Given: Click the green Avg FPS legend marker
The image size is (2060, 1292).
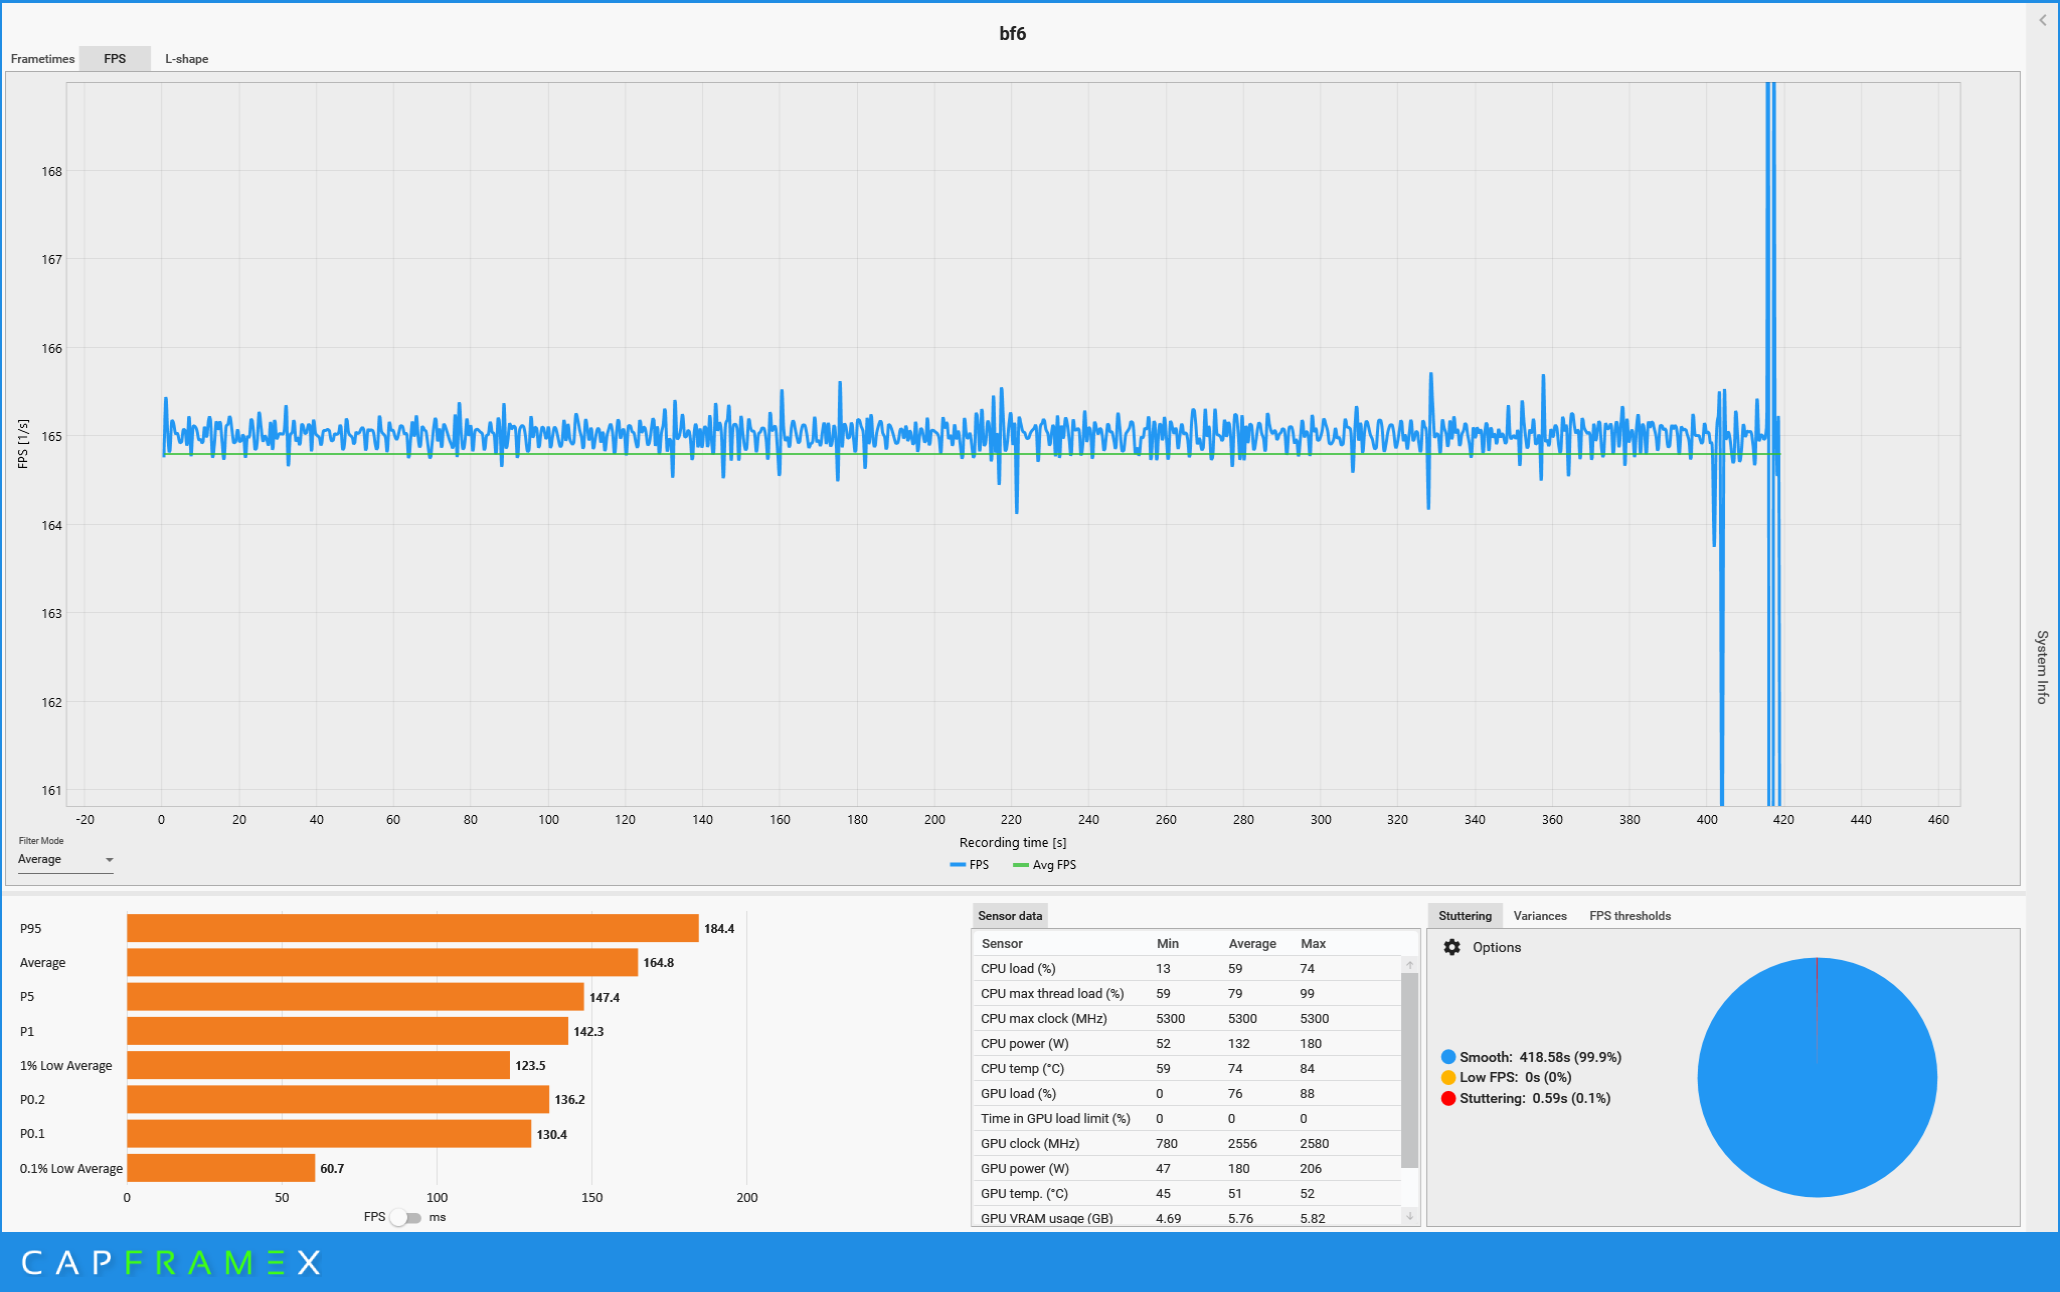Looking at the screenshot, I should coord(1020,865).
